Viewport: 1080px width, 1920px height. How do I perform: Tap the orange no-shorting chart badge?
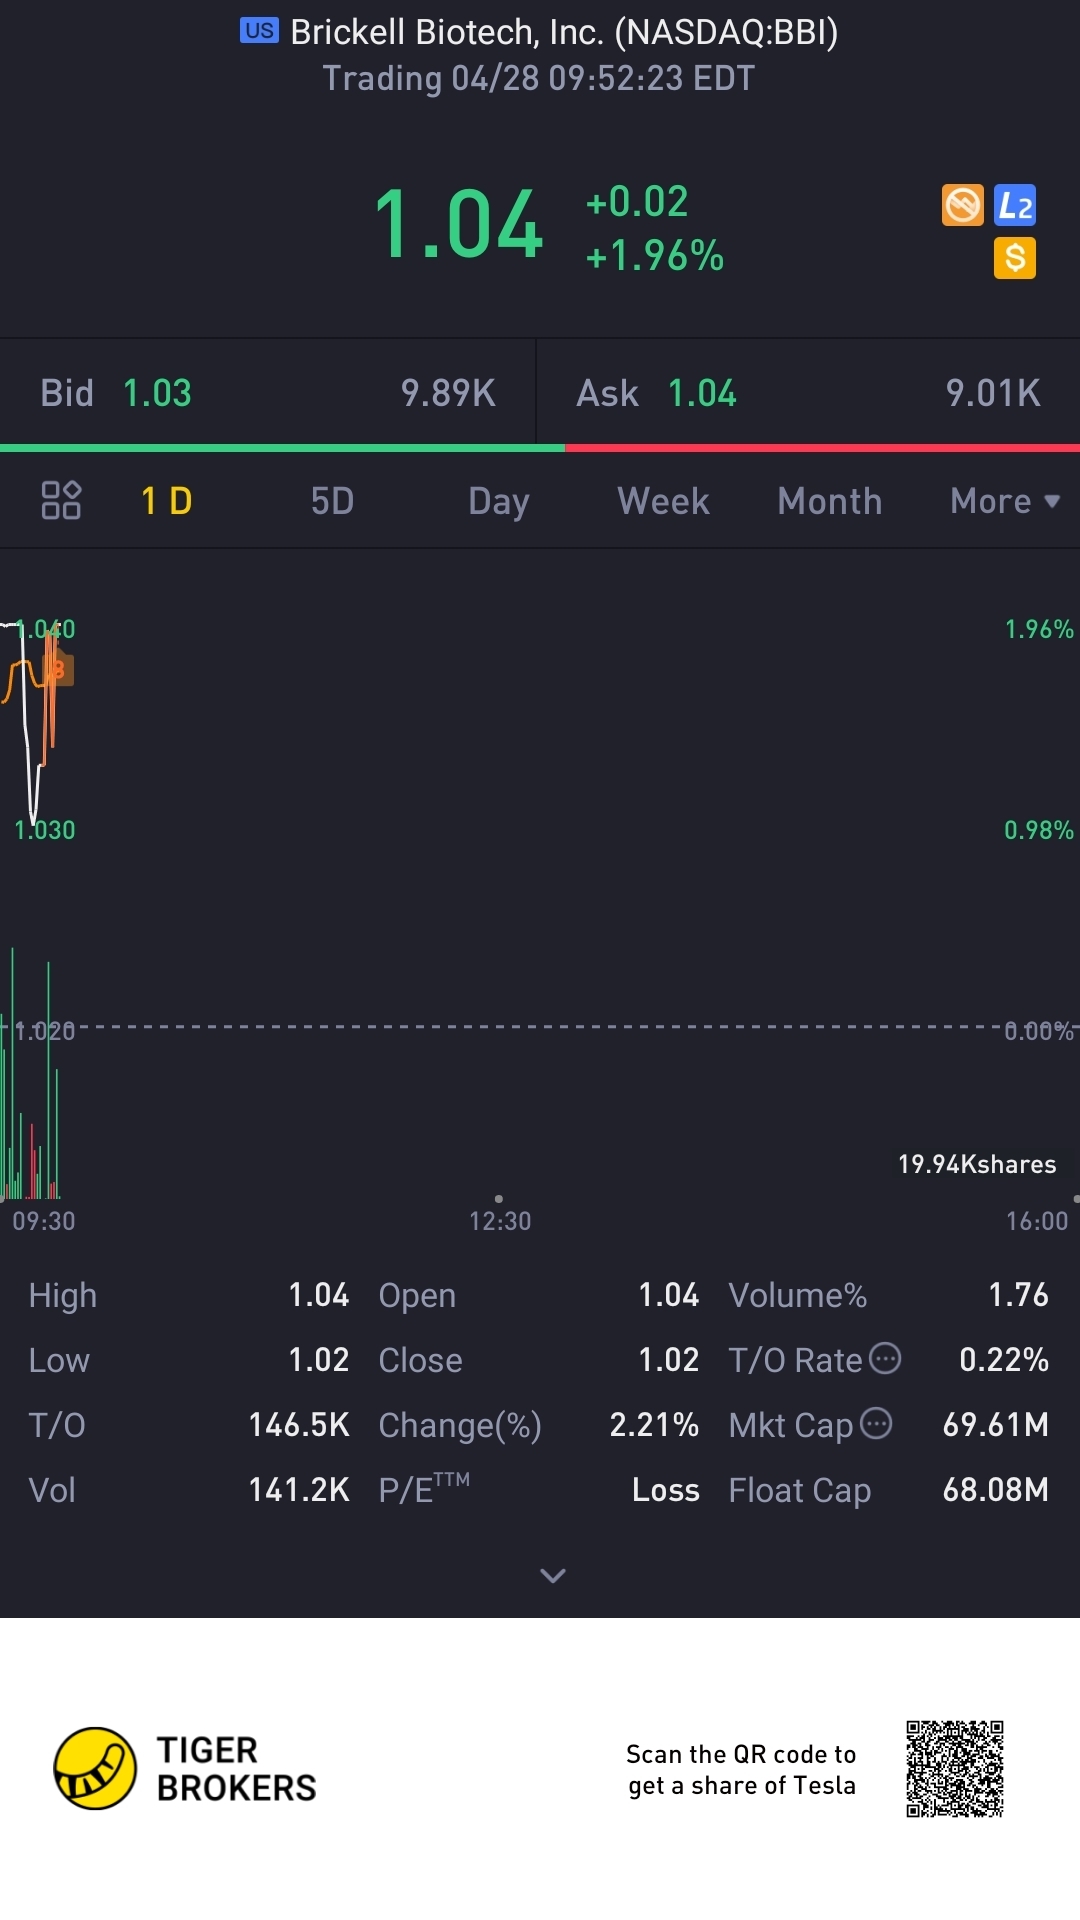click(962, 205)
